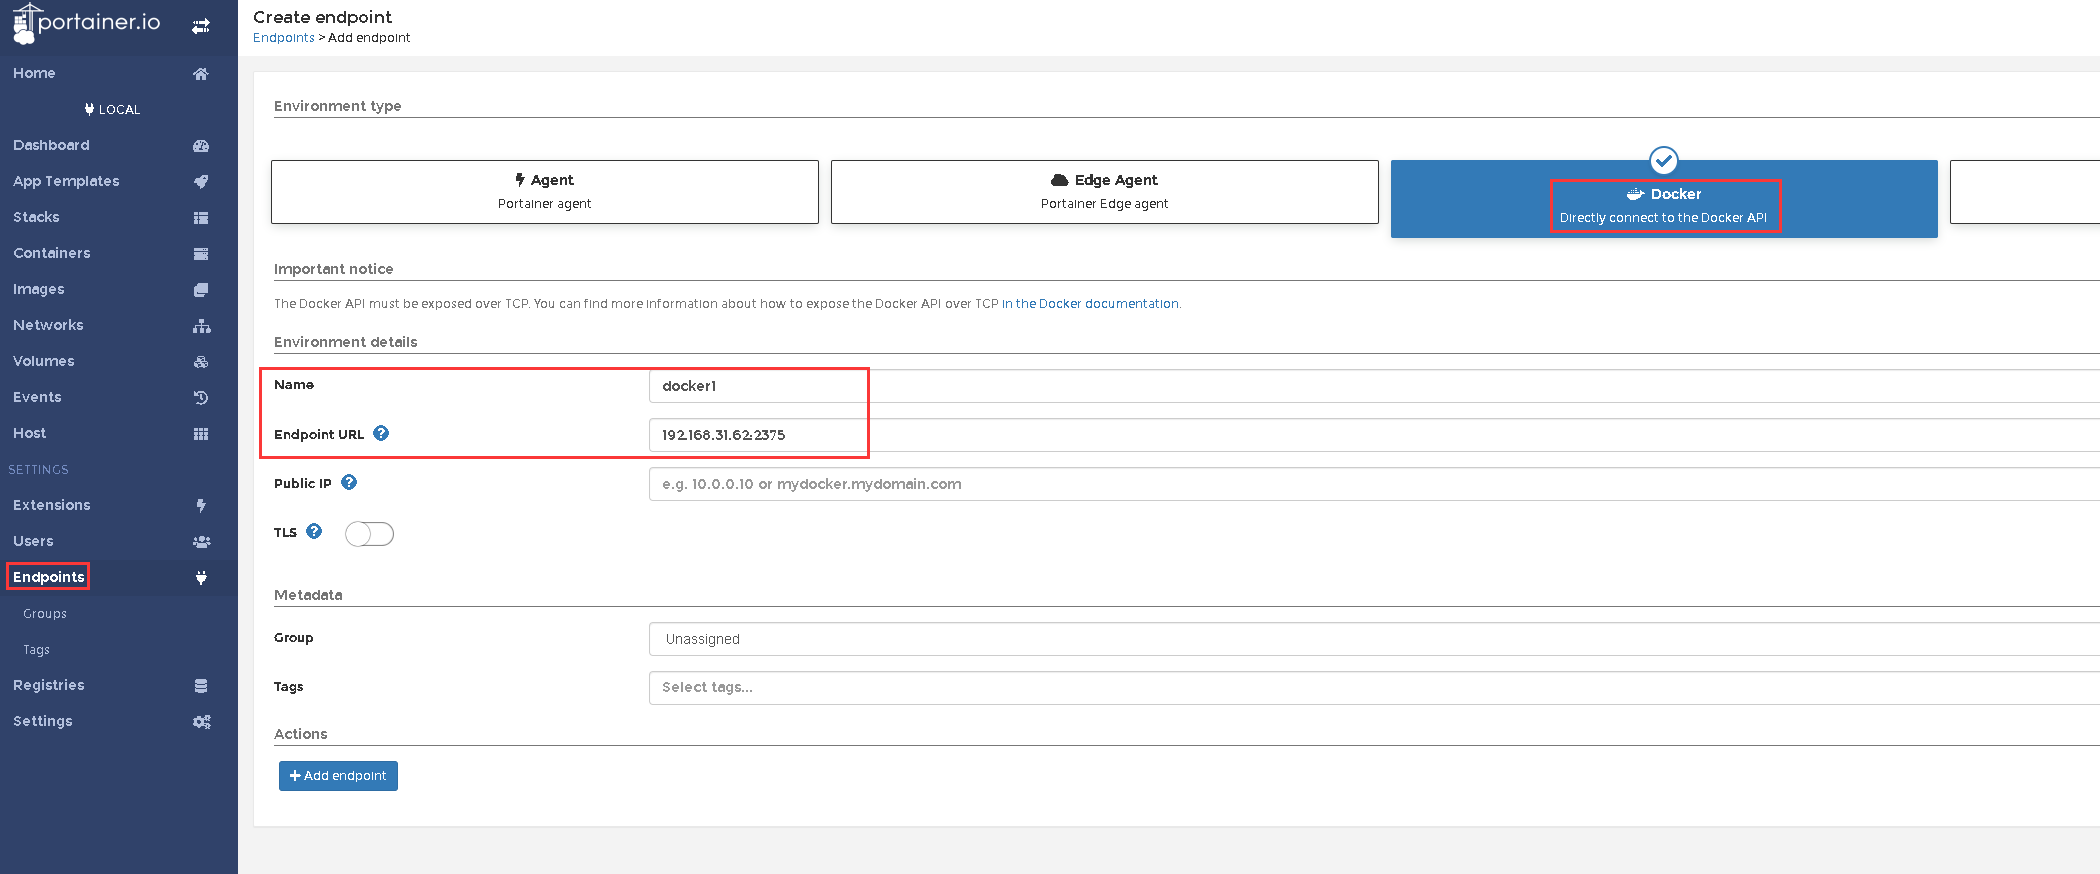Open Containers in the sidebar

pos(52,253)
